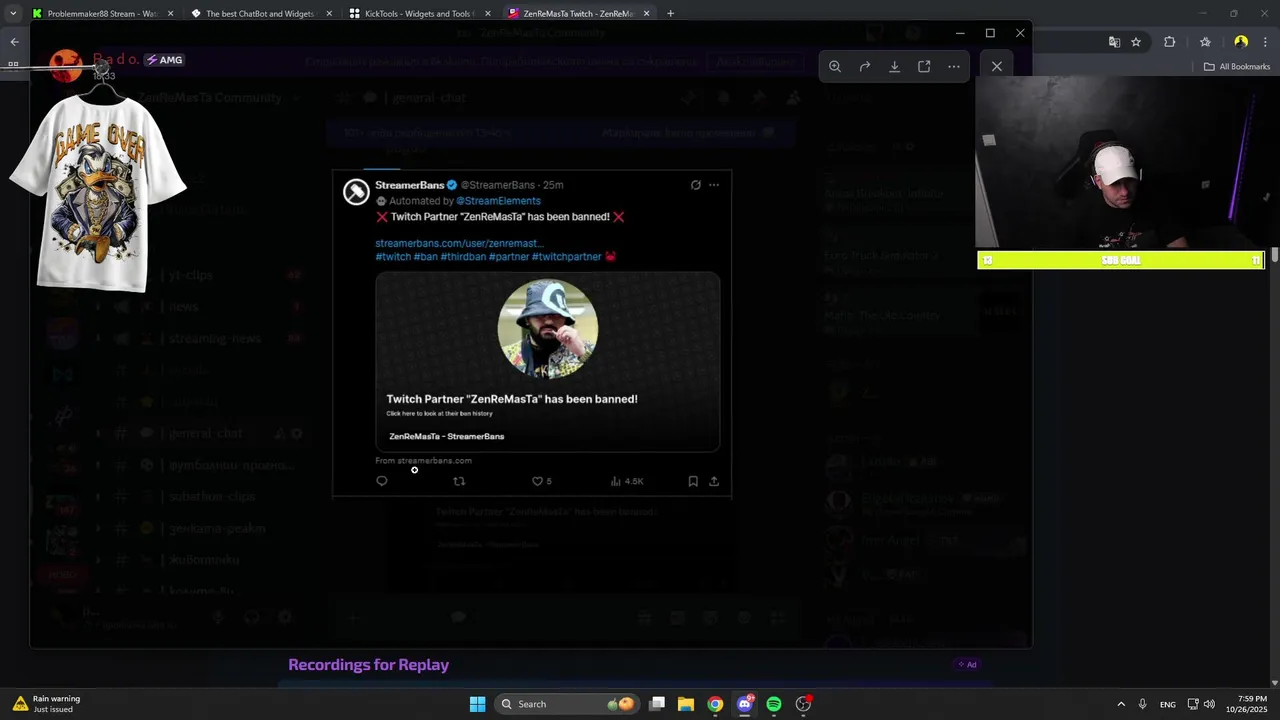
Task: Click the @StreamElements mention
Action: click(x=498, y=201)
